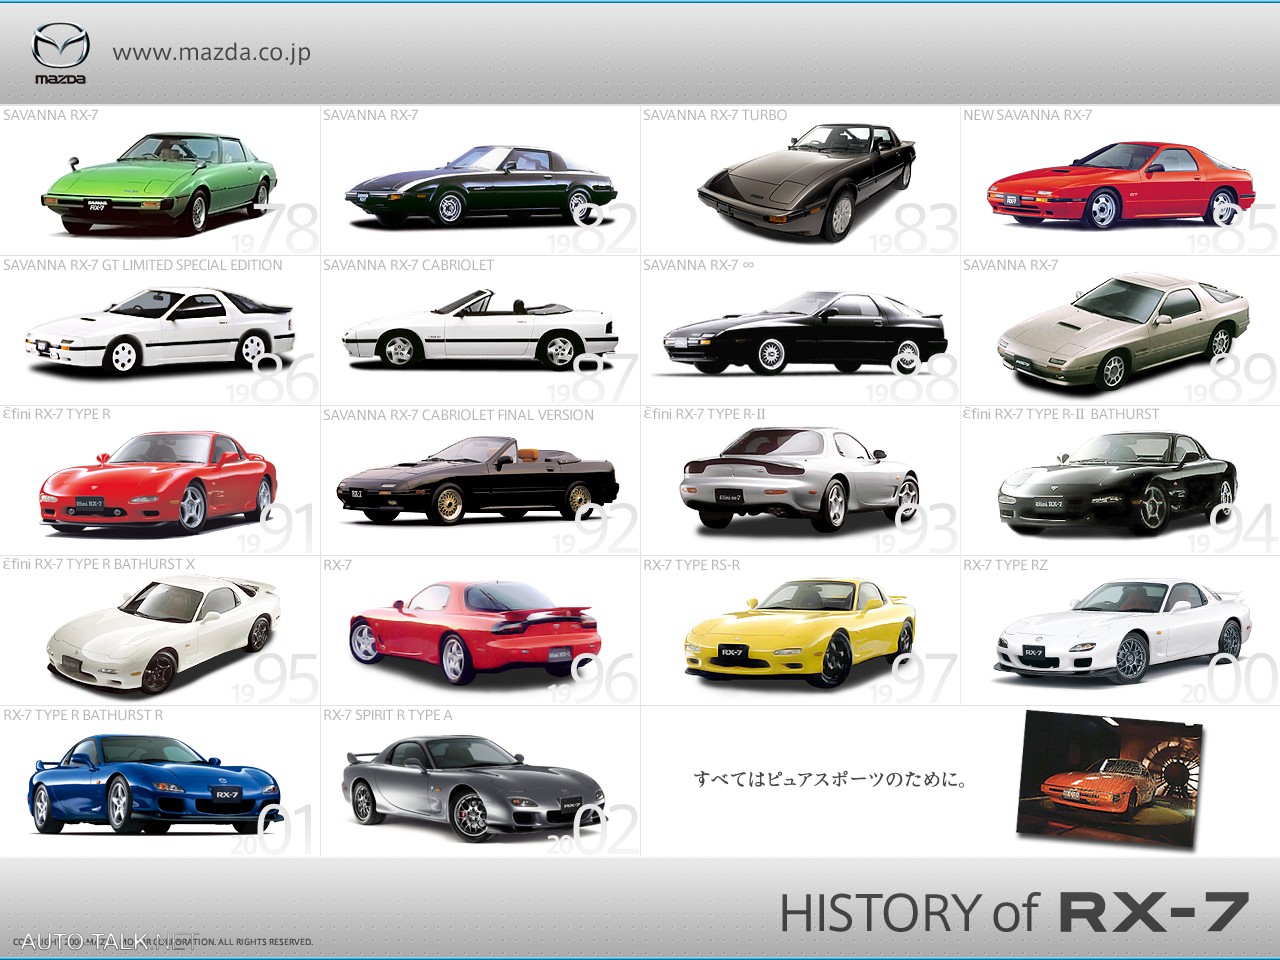The width and height of the screenshot is (1280, 960).
Task: Click the HISTORY of RX-7 title text
Action: [x=1015, y=910]
